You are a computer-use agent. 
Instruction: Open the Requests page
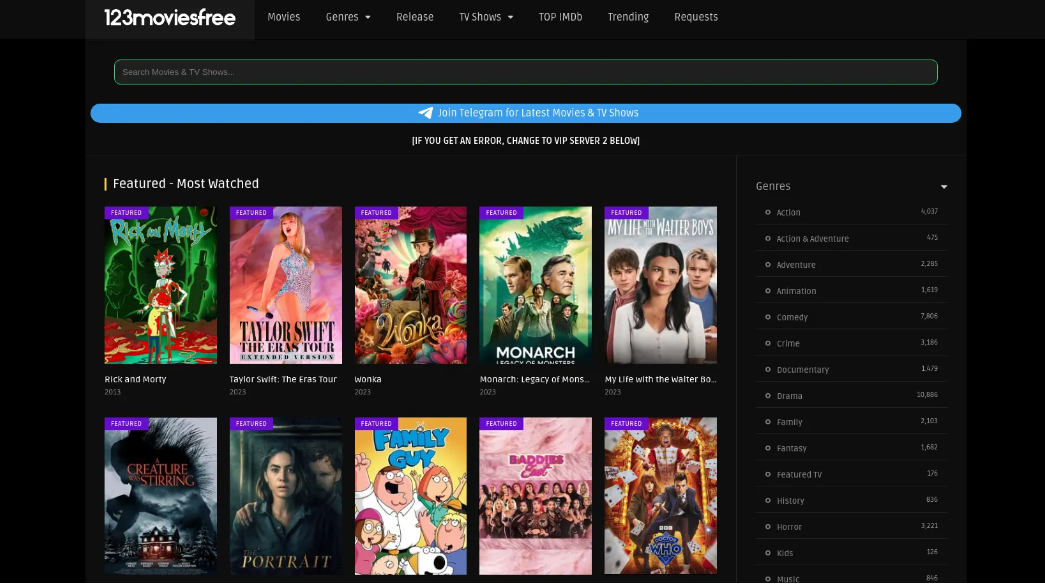(696, 17)
